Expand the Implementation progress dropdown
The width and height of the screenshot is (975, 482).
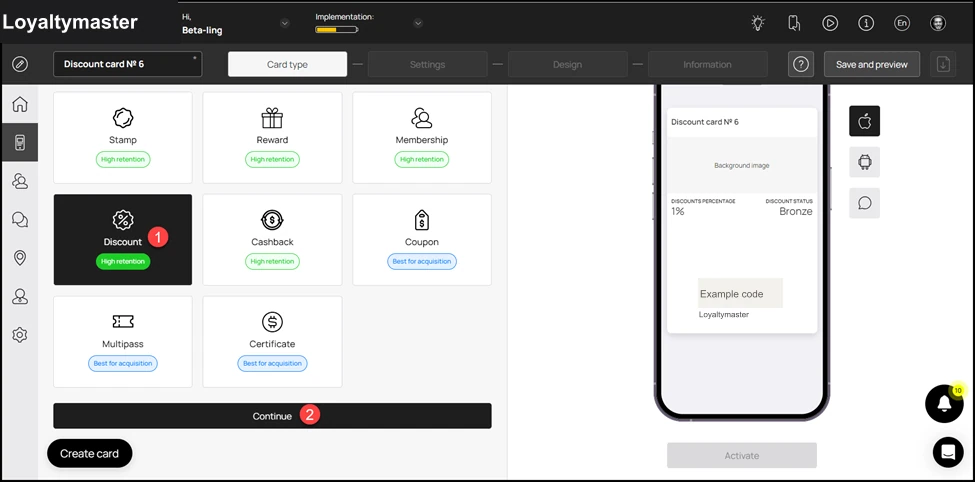(x=418, y=24)
